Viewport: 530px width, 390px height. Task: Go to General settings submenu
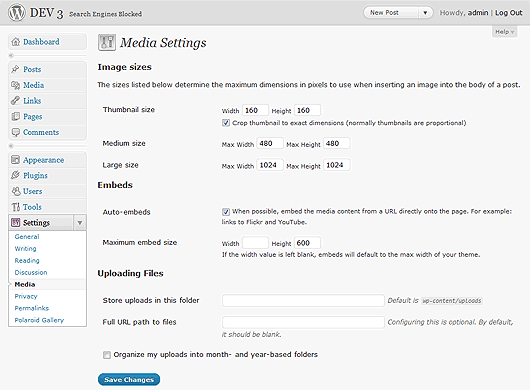[x=27, y=237]
